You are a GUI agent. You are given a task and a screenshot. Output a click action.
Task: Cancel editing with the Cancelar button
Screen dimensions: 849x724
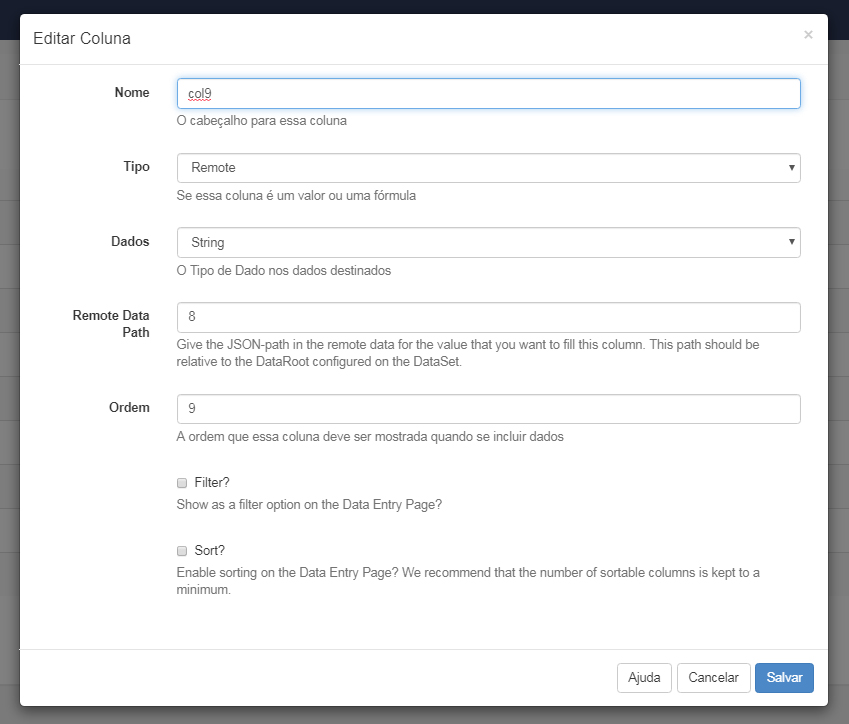pos(713,677)
